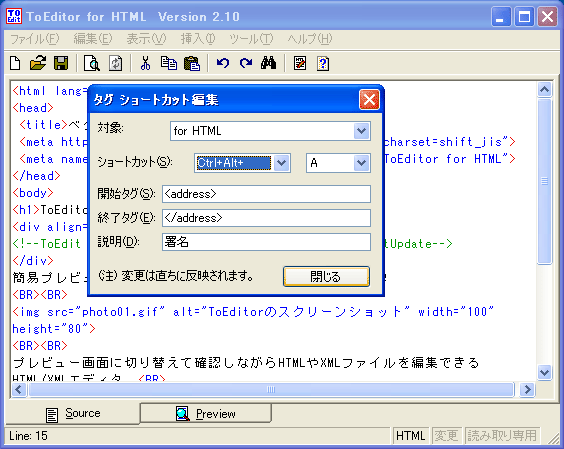Viewport: 564px width, 449px height.
Task: Click the </div> line in the editor
Action: coord(33,260)
